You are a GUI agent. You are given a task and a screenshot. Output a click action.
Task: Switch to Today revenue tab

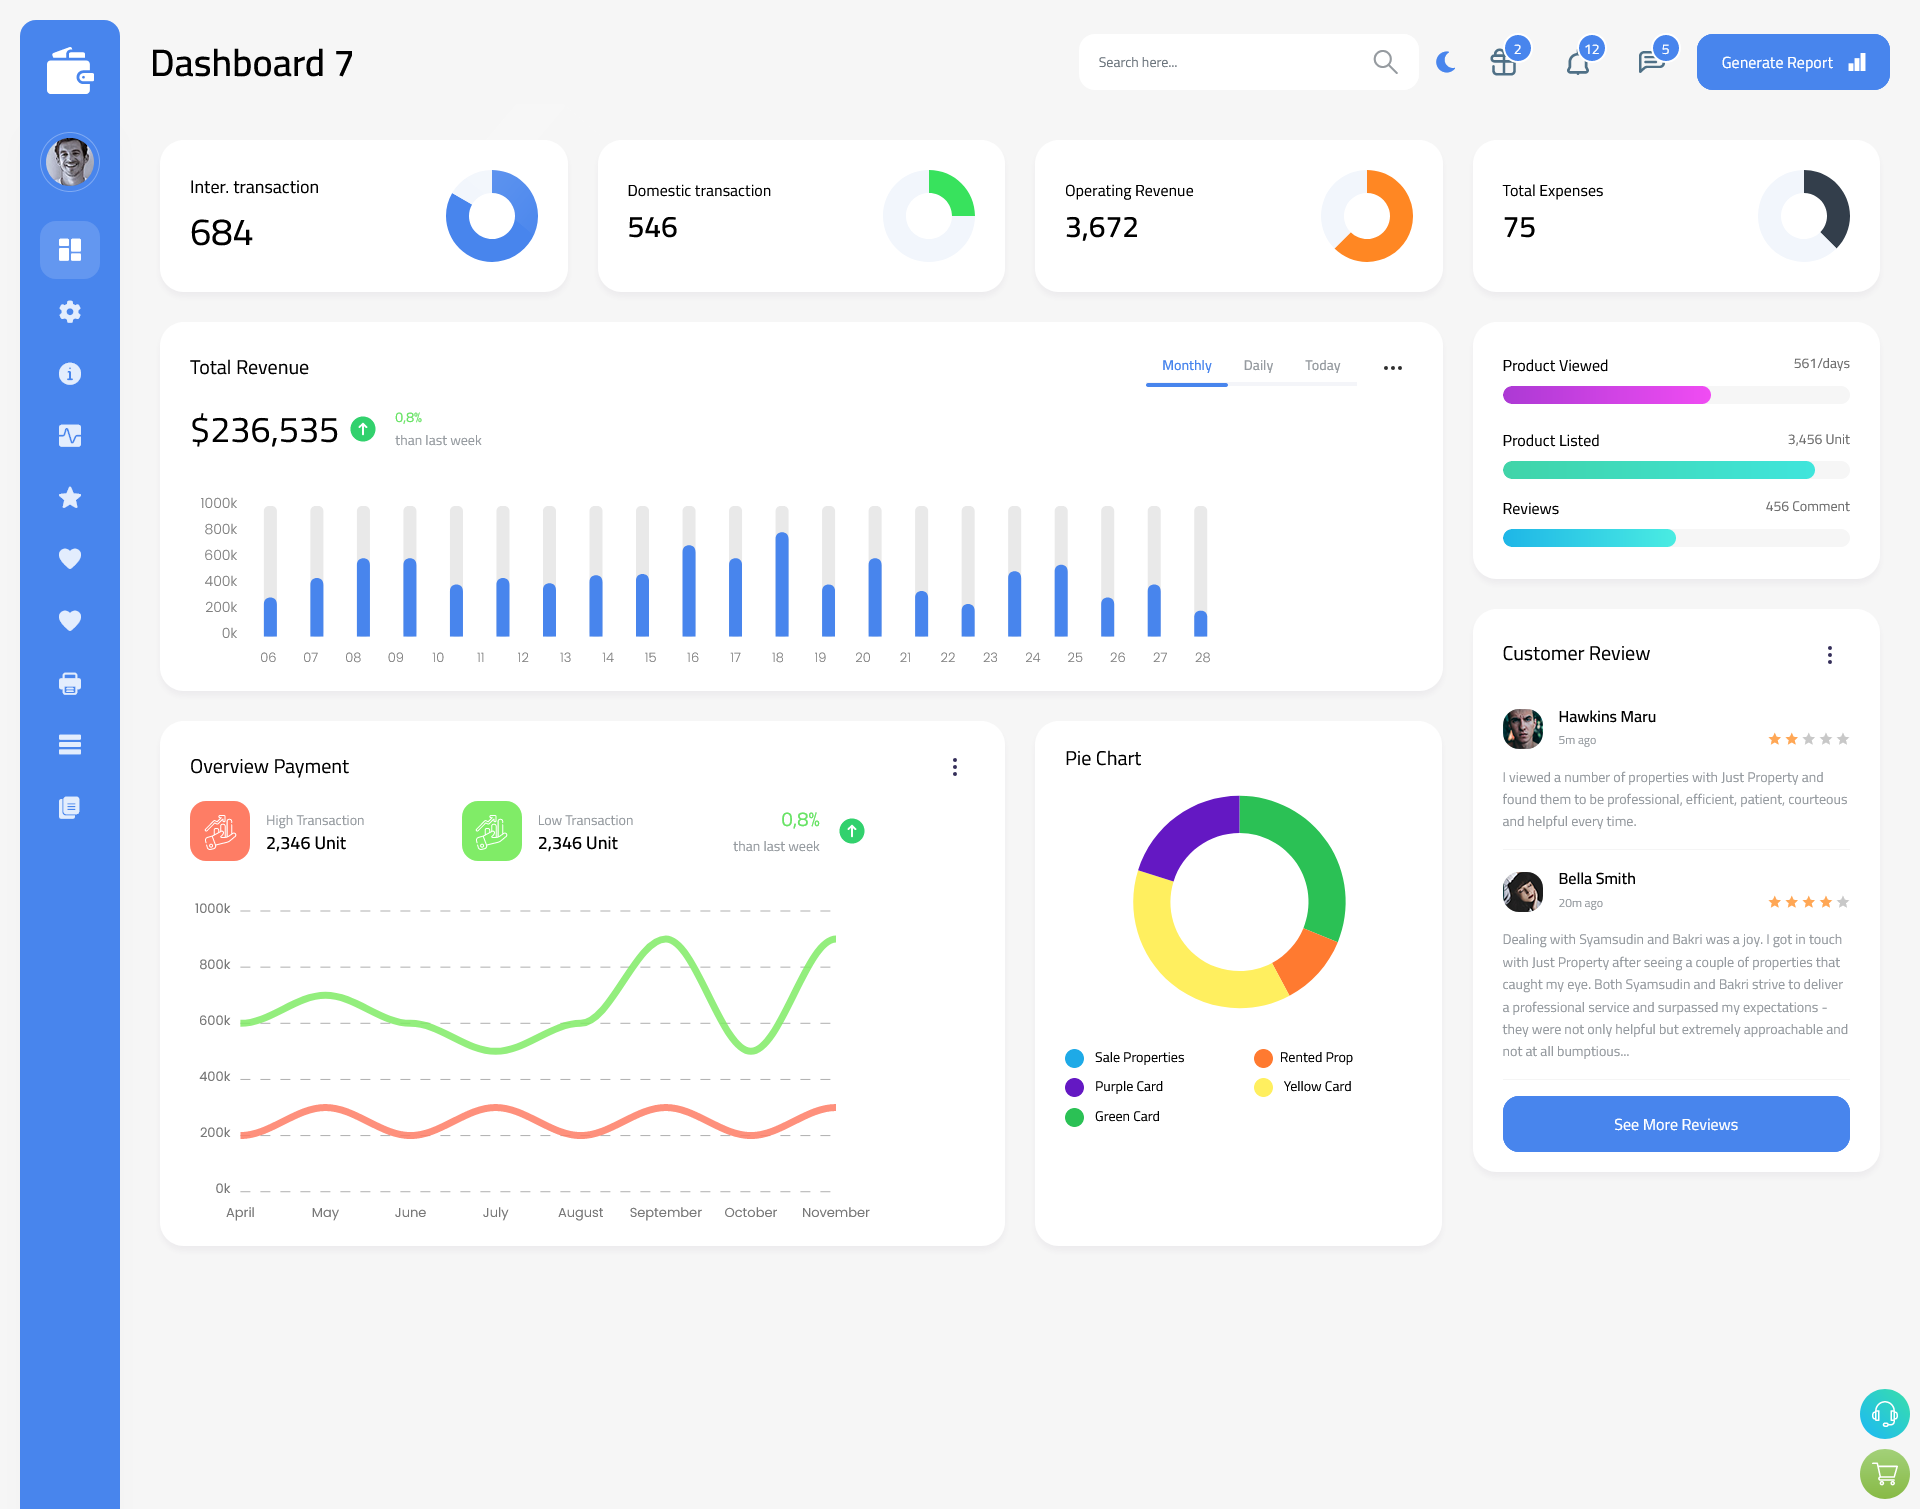pos(1323,366)
